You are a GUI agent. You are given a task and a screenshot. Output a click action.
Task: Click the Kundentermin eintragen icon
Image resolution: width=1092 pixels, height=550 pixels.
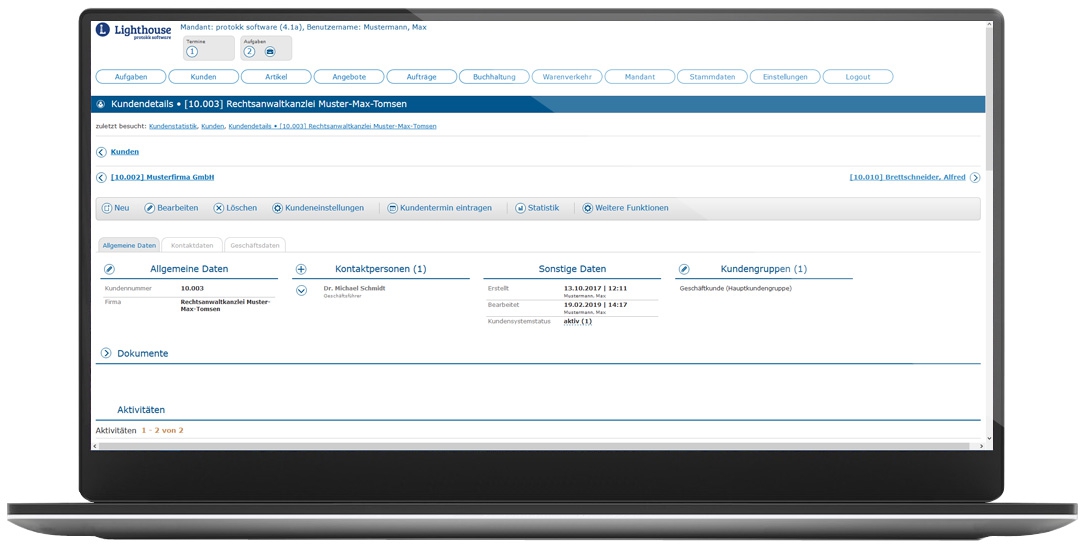[x=393, y=208]
